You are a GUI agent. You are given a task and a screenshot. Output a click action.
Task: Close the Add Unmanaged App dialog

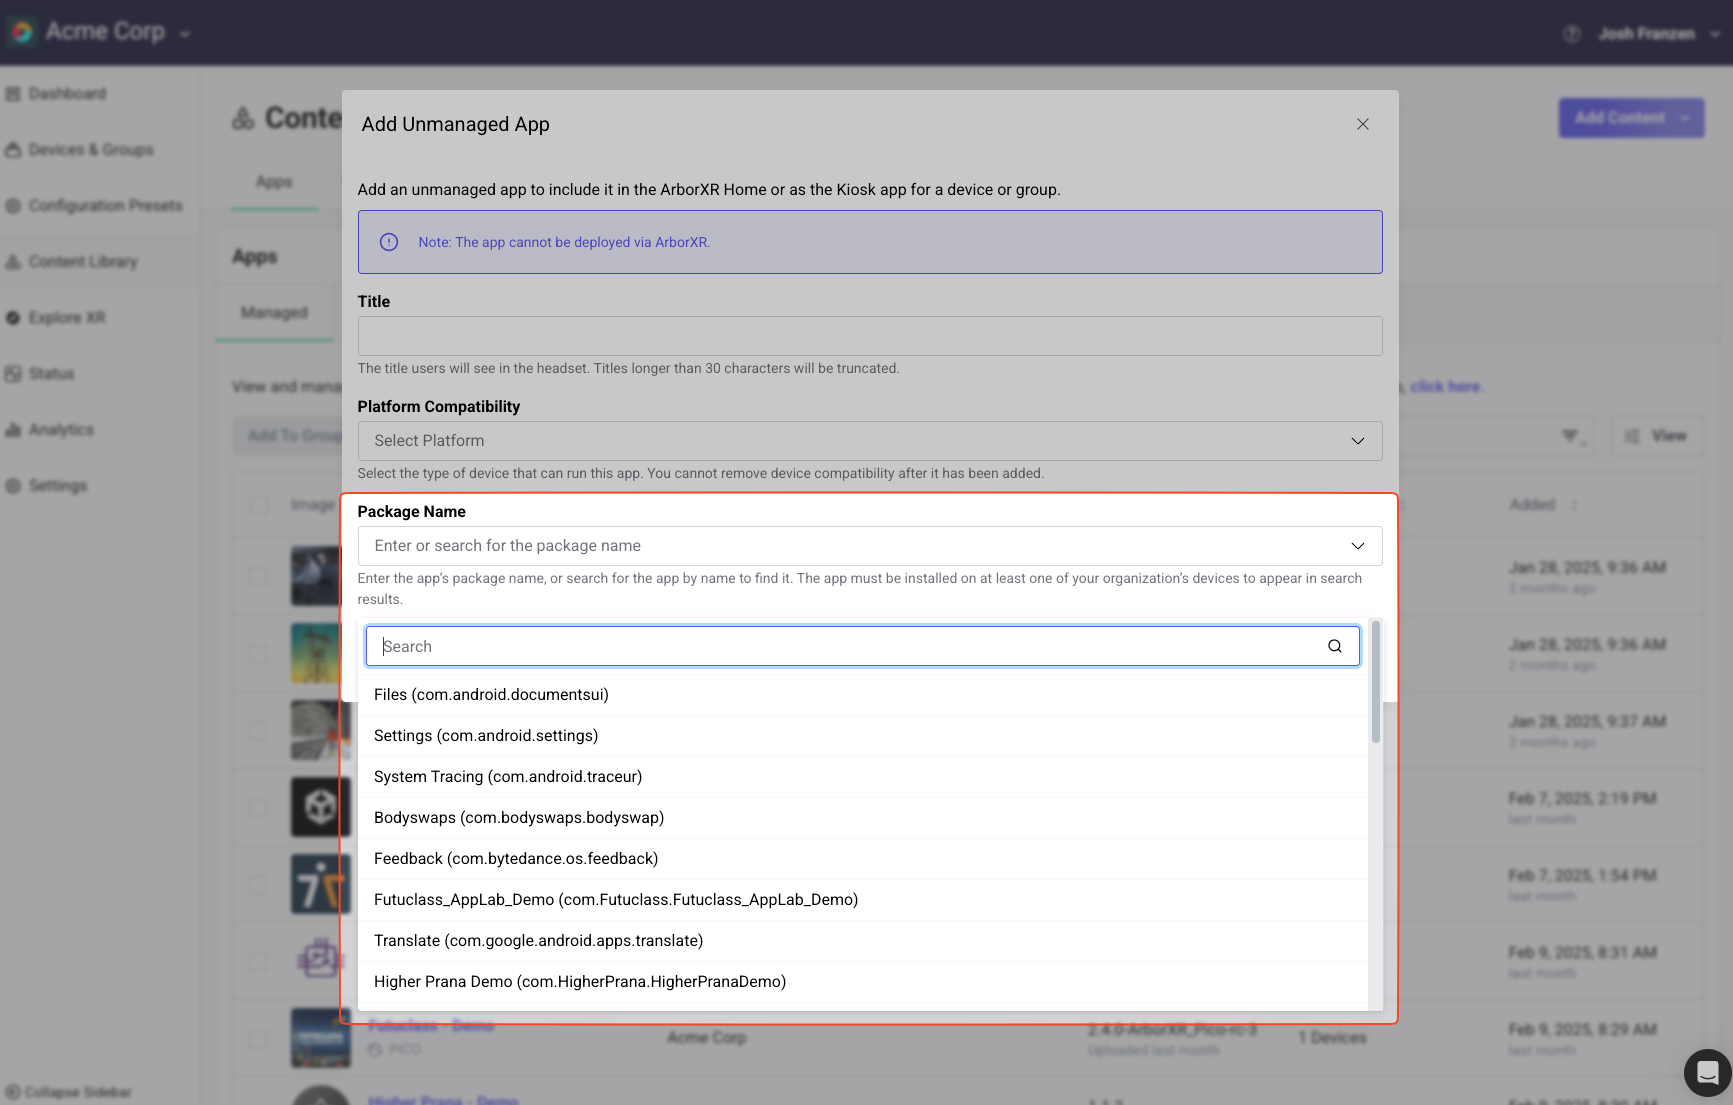click(x=1362, y=124)
